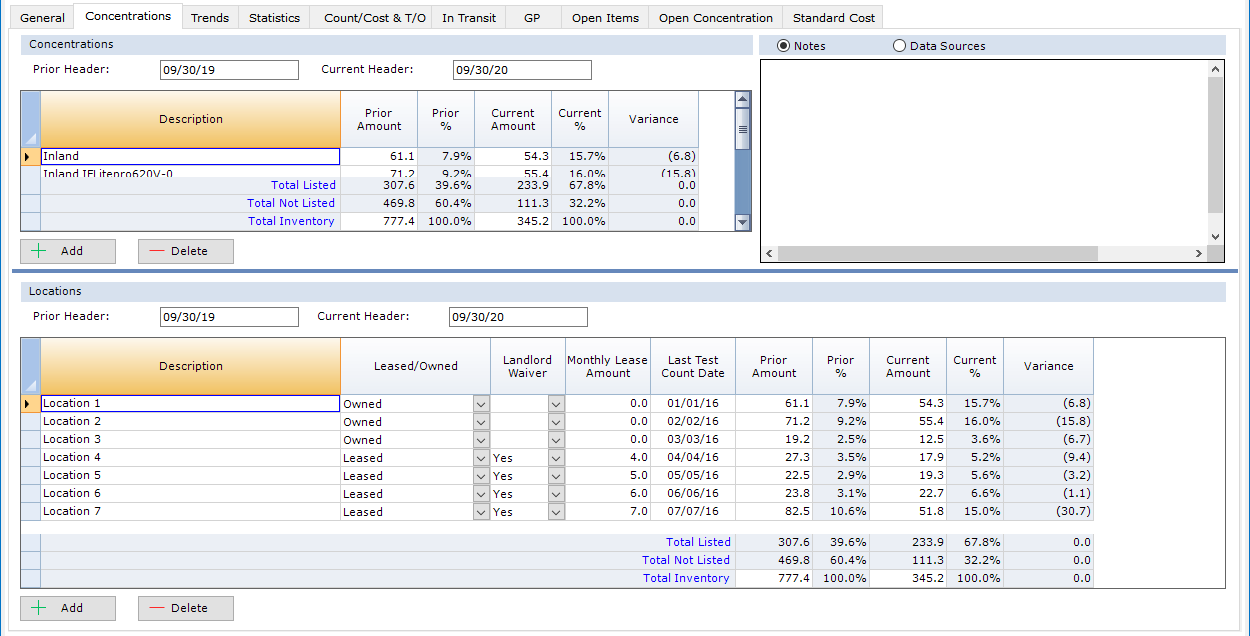Image resolution: width=1250 pixels, height=636 pixels.
Task: Click the down arrow of the Notes vertical scrollbar
Action: (1214, 238)
